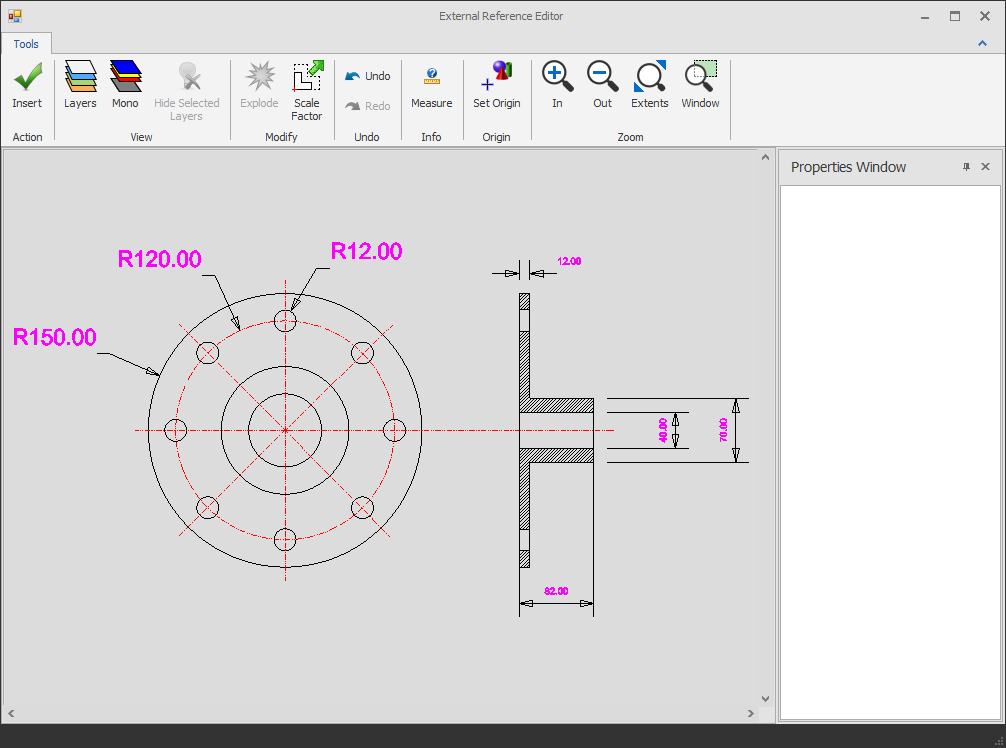This screenshot has width=1006, height=748.
Task: Zoom Out of the drawing
Action: [x=602, y=85]
